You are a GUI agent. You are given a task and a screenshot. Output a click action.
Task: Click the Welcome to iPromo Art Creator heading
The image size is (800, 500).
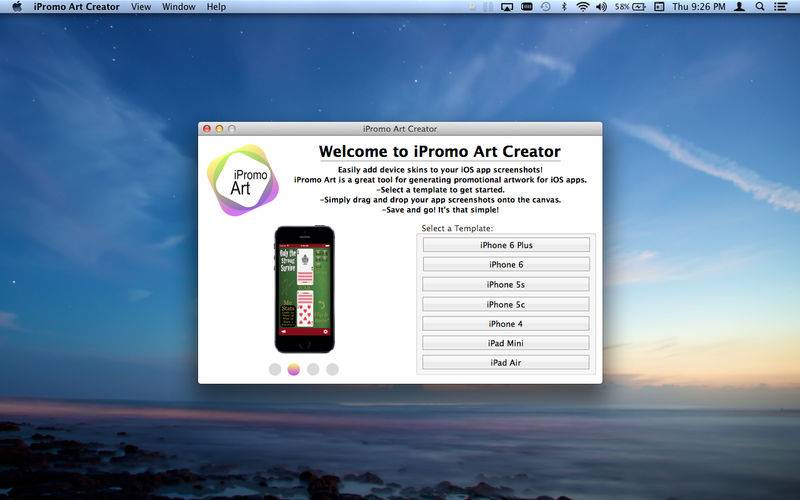(x=440, y=152)
